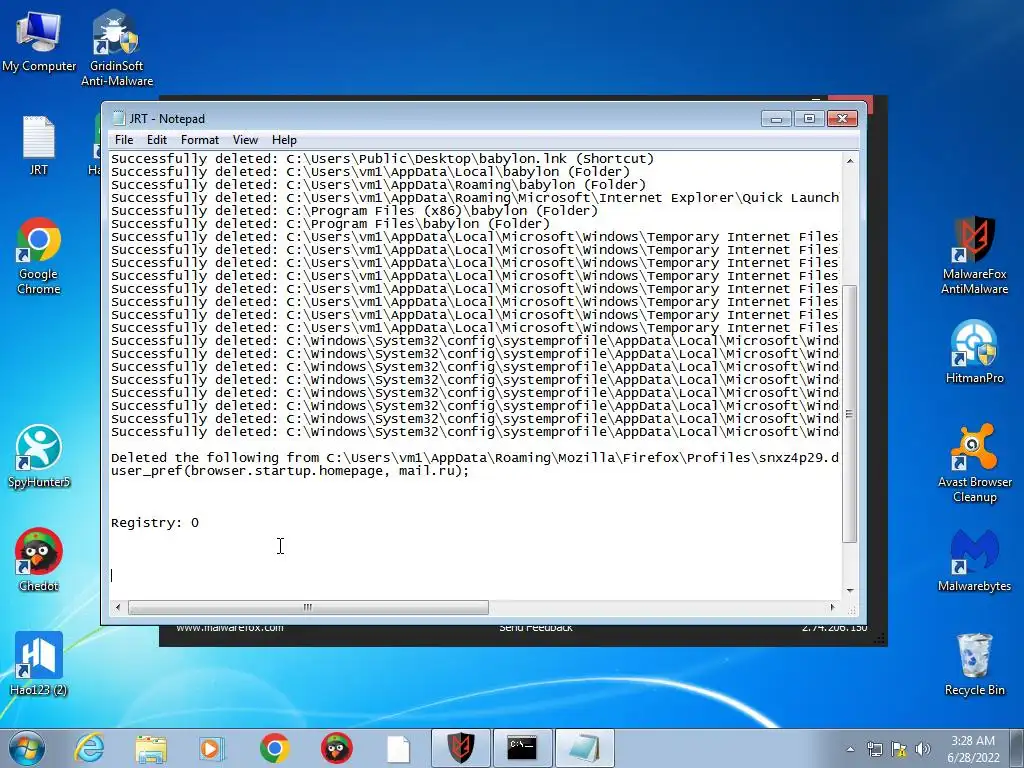Click vertical scrollbar up arrow in Notepad
Image resolution: width=1024 pixels, height=768 pixels.
coord(850,161)
